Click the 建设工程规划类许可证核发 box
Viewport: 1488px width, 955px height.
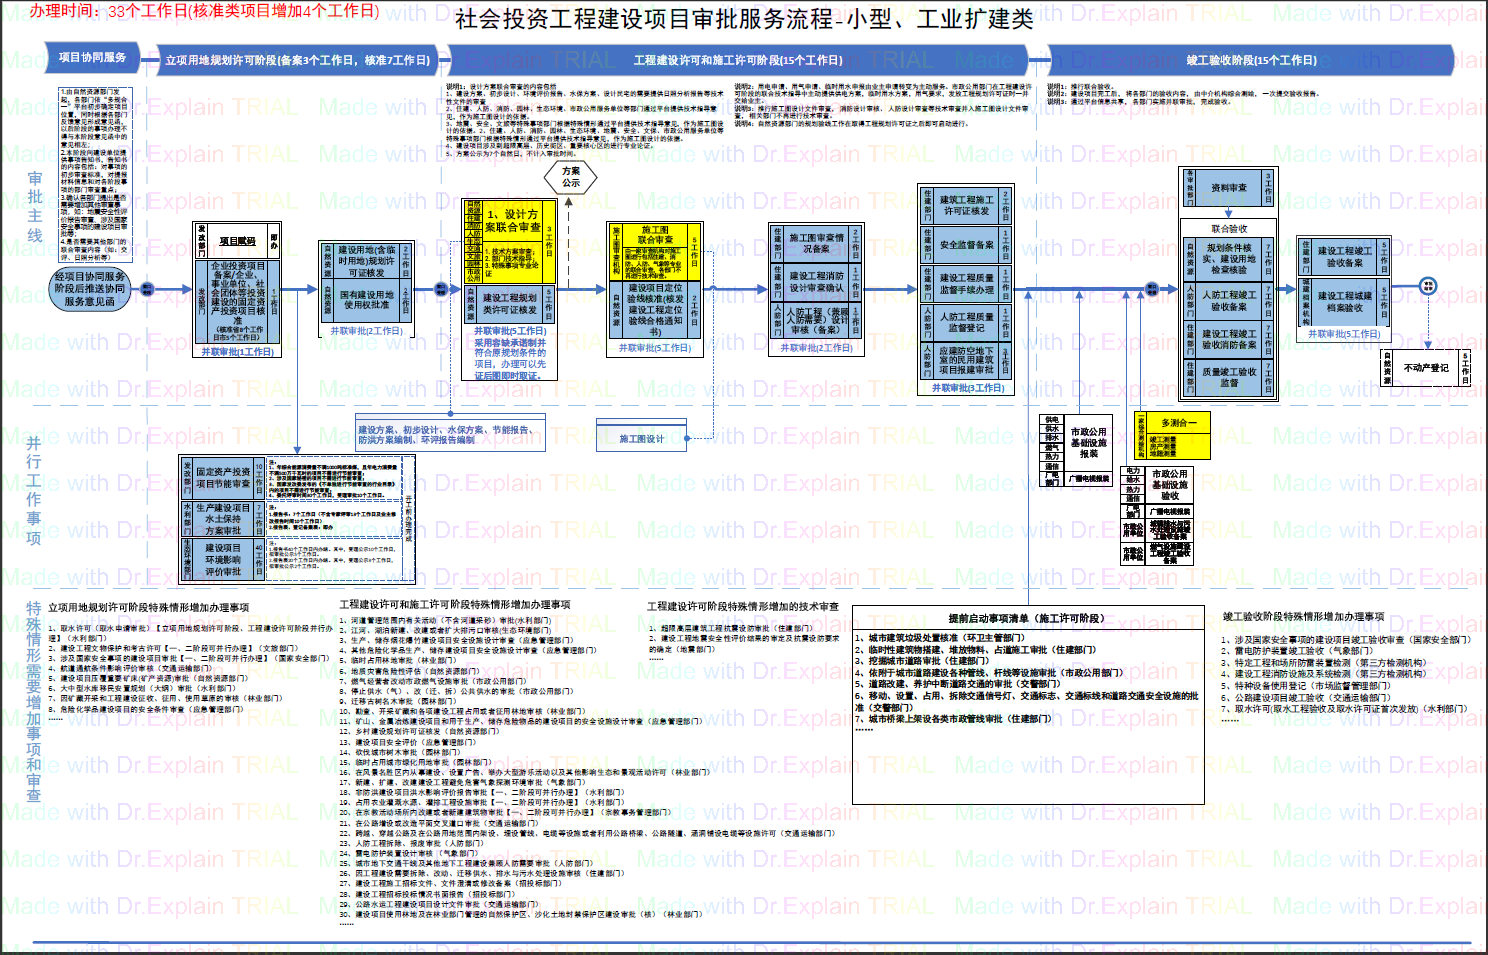pos(509,304)
